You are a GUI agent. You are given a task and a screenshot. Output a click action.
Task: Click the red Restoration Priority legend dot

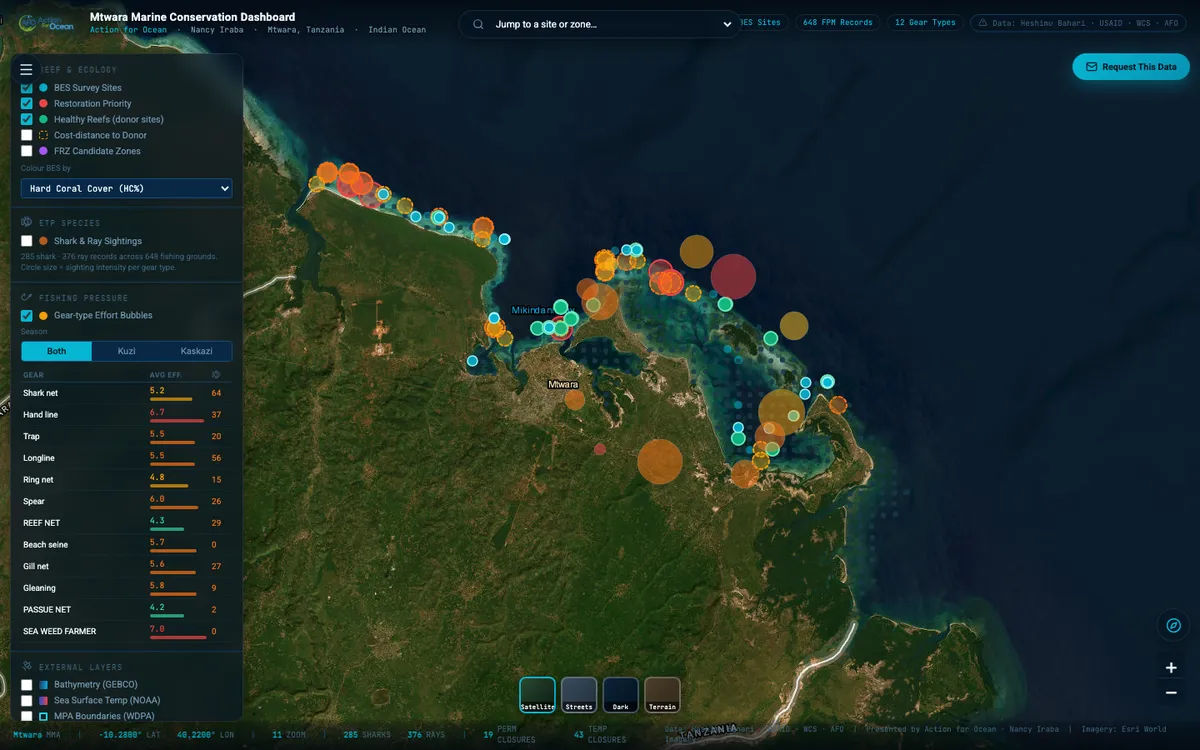click(x=43, y=104)
